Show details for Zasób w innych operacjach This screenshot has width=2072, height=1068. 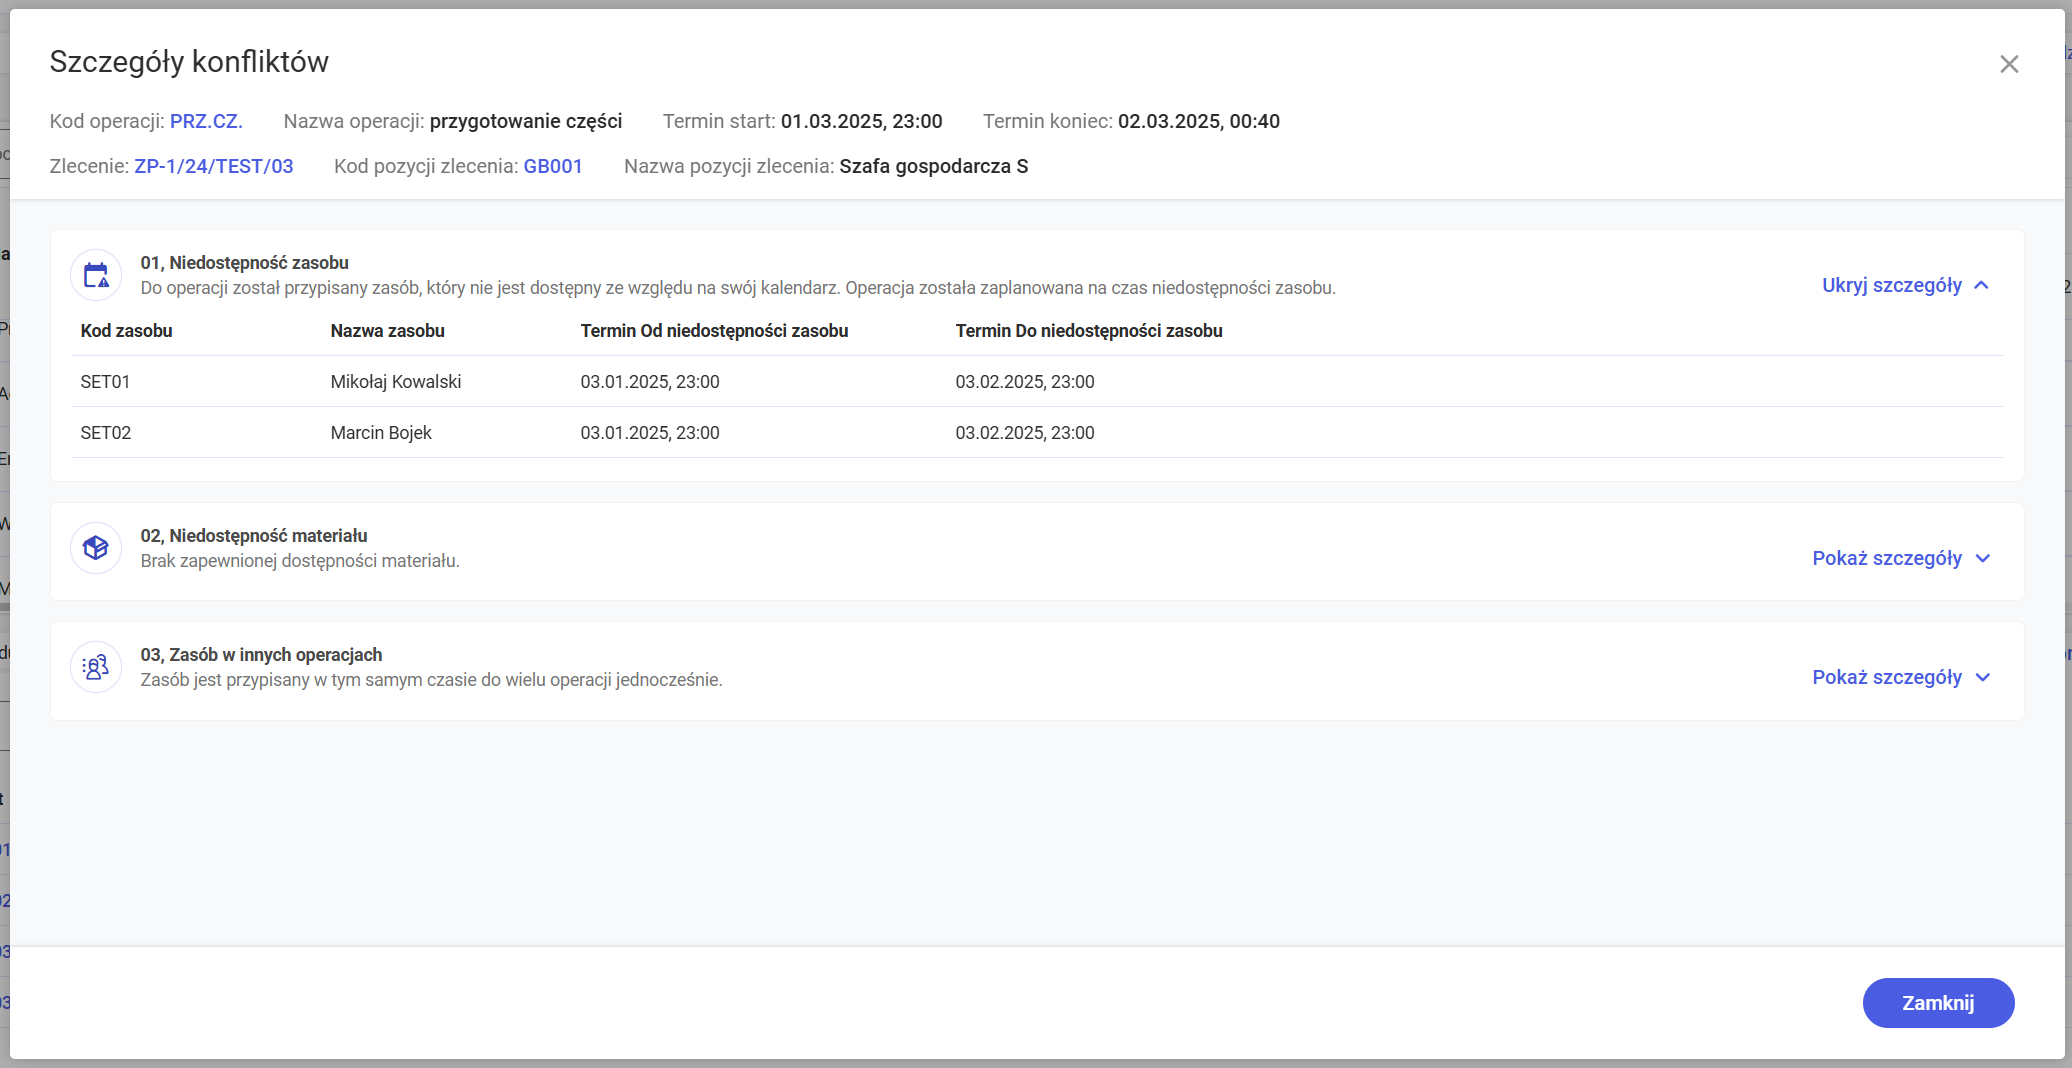[1900, 677]
